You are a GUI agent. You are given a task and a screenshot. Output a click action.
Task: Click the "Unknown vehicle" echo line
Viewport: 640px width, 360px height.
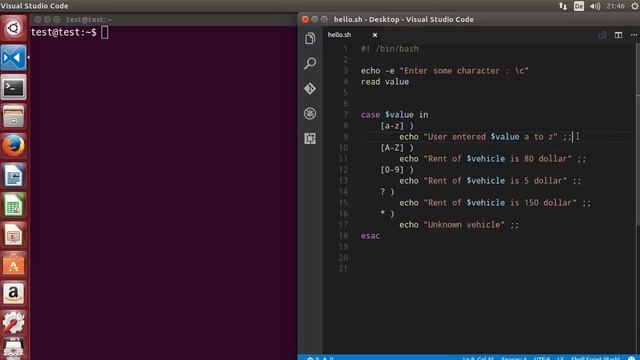pyautogui.click(x=459, y=225)
